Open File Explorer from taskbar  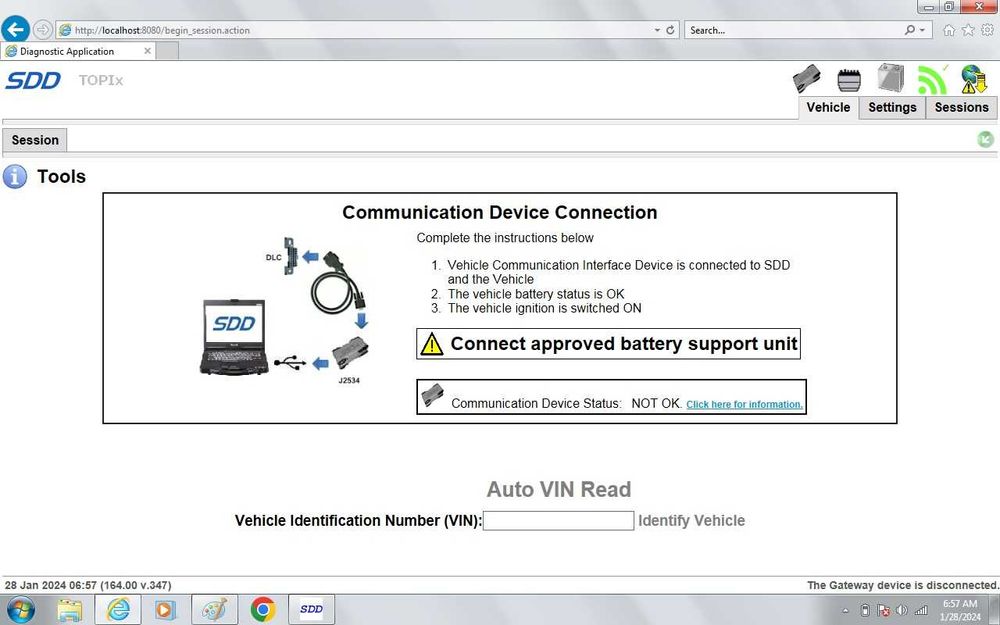[70, 610]
